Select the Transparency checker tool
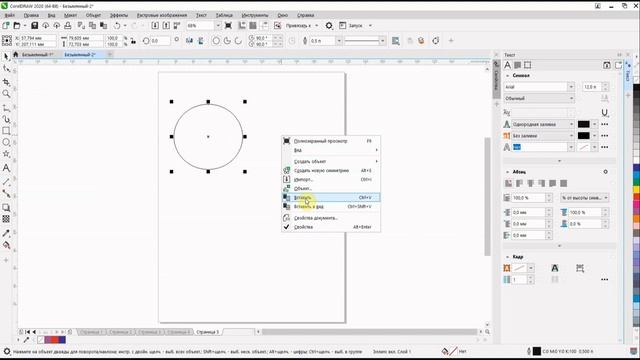Viewport: 640px width, 360px height. [6, 219]
